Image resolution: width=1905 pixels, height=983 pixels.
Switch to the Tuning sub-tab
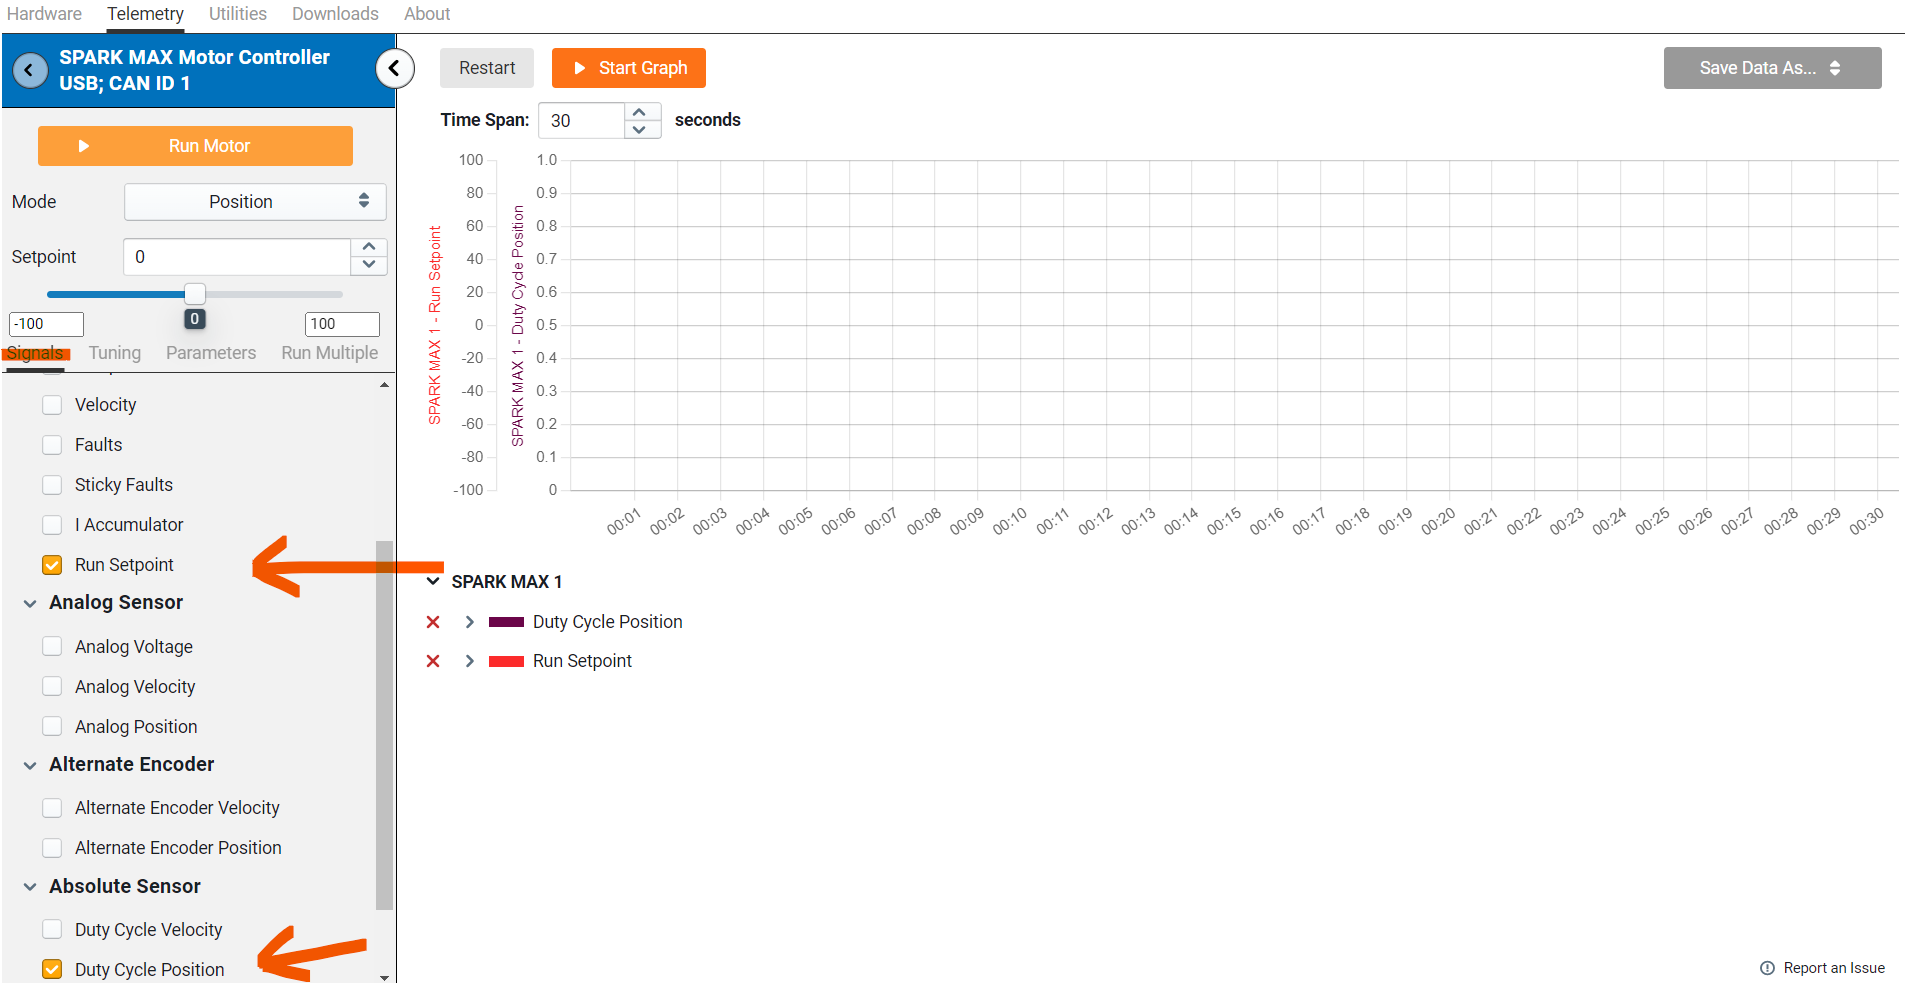pos(115,353)
